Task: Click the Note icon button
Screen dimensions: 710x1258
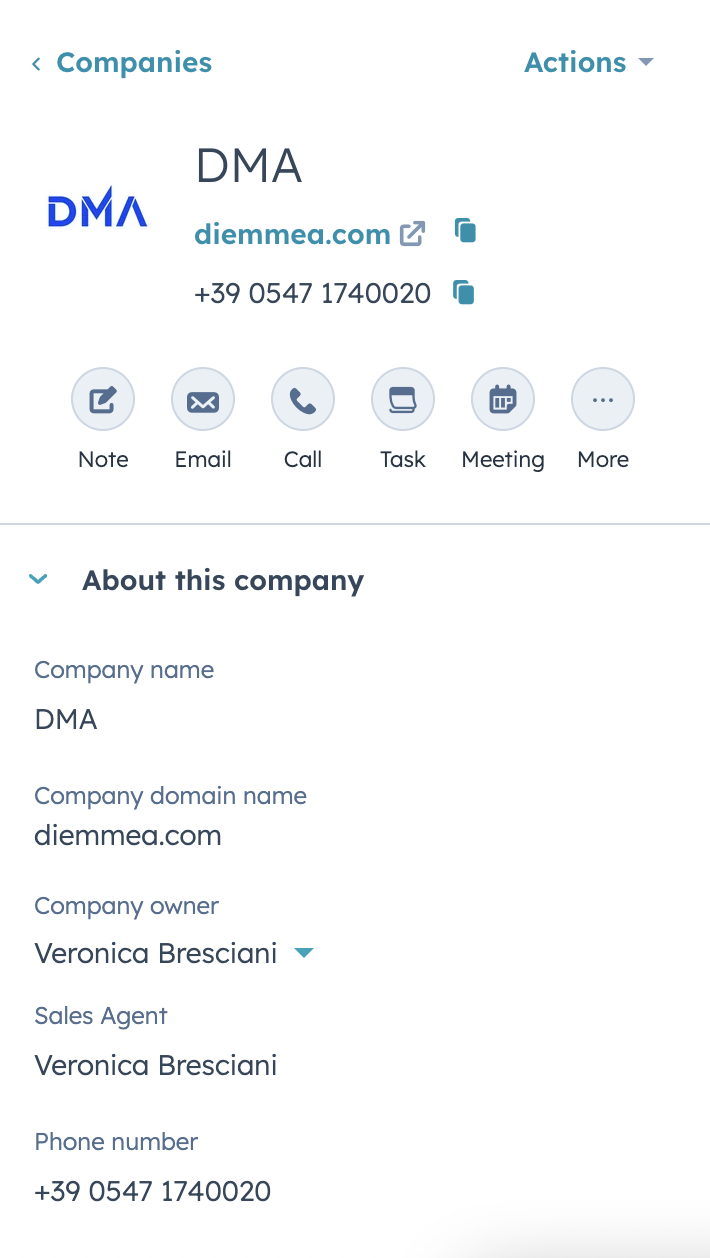Action: [103, 400]
